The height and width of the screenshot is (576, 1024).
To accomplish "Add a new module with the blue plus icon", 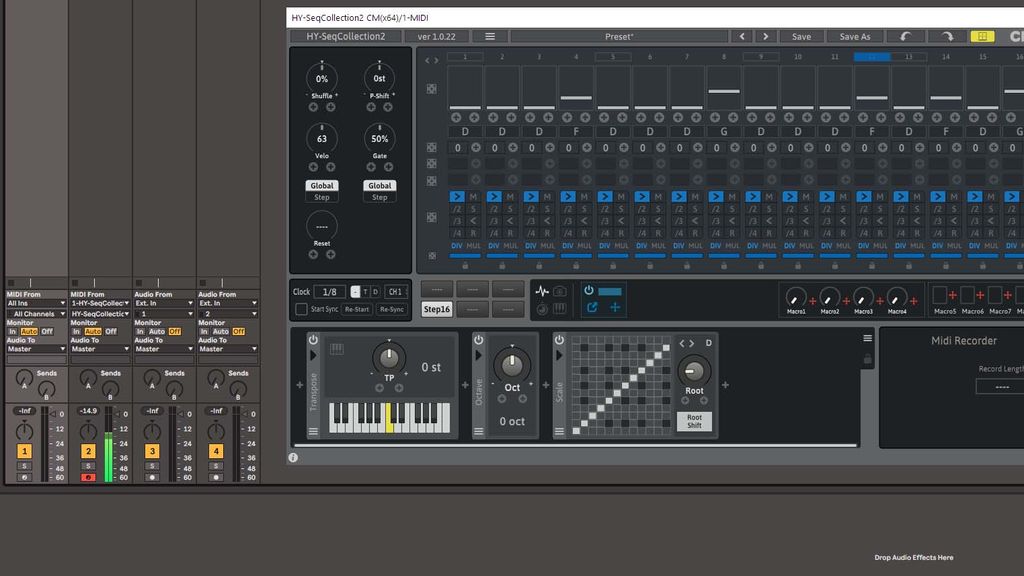I will click(x=613, y=309).
